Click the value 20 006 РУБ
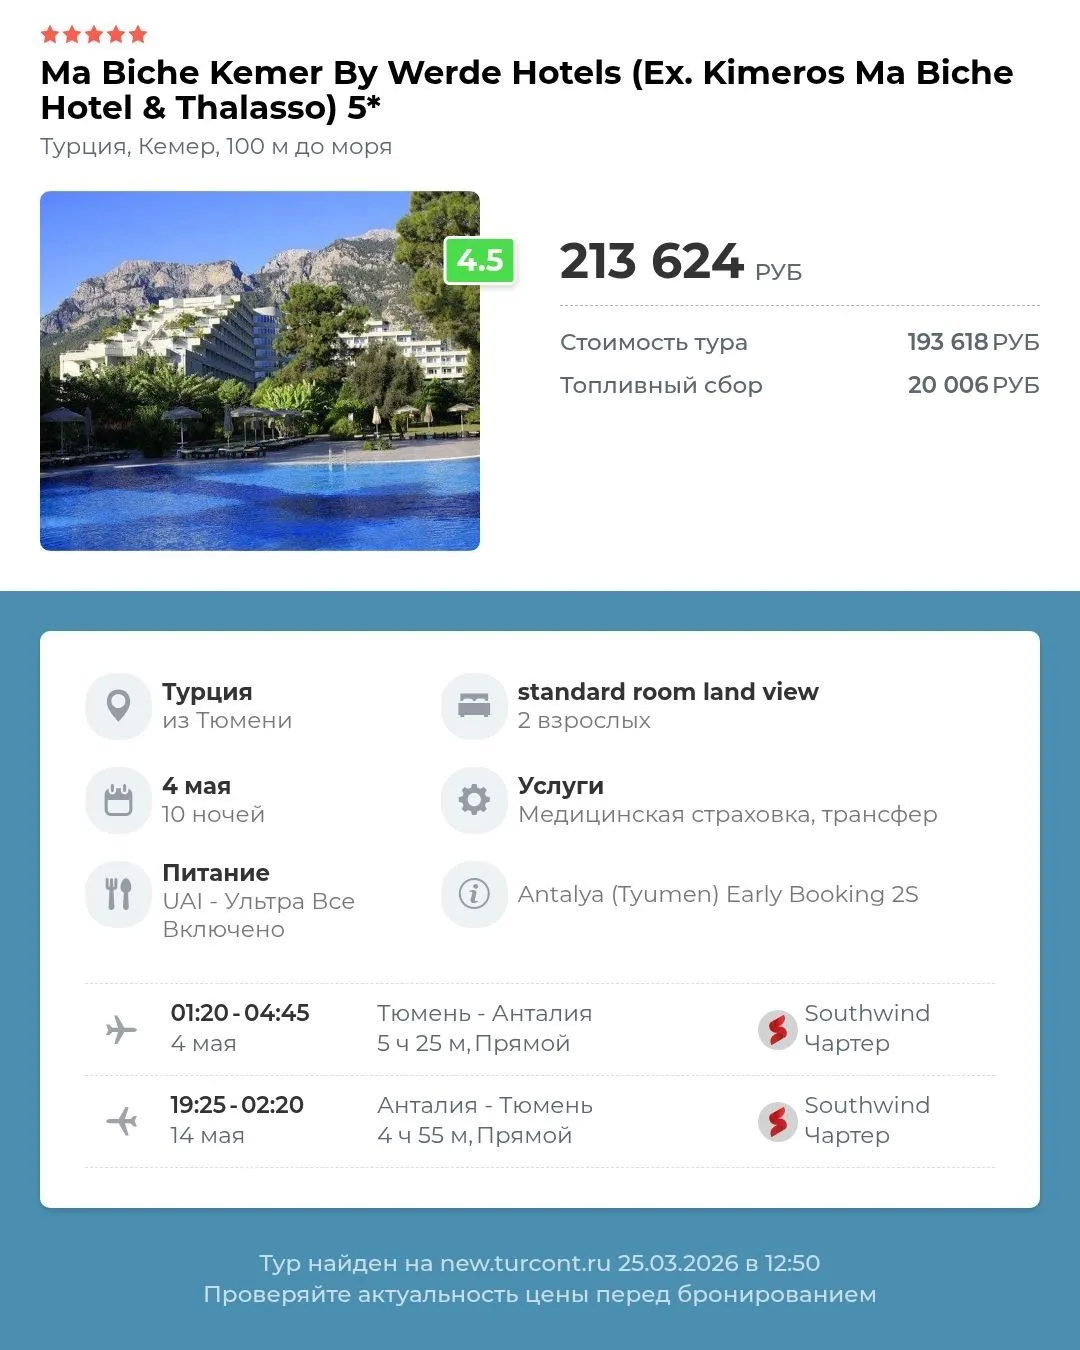This screenshot has width=1080, height=1350. point(973,385)
